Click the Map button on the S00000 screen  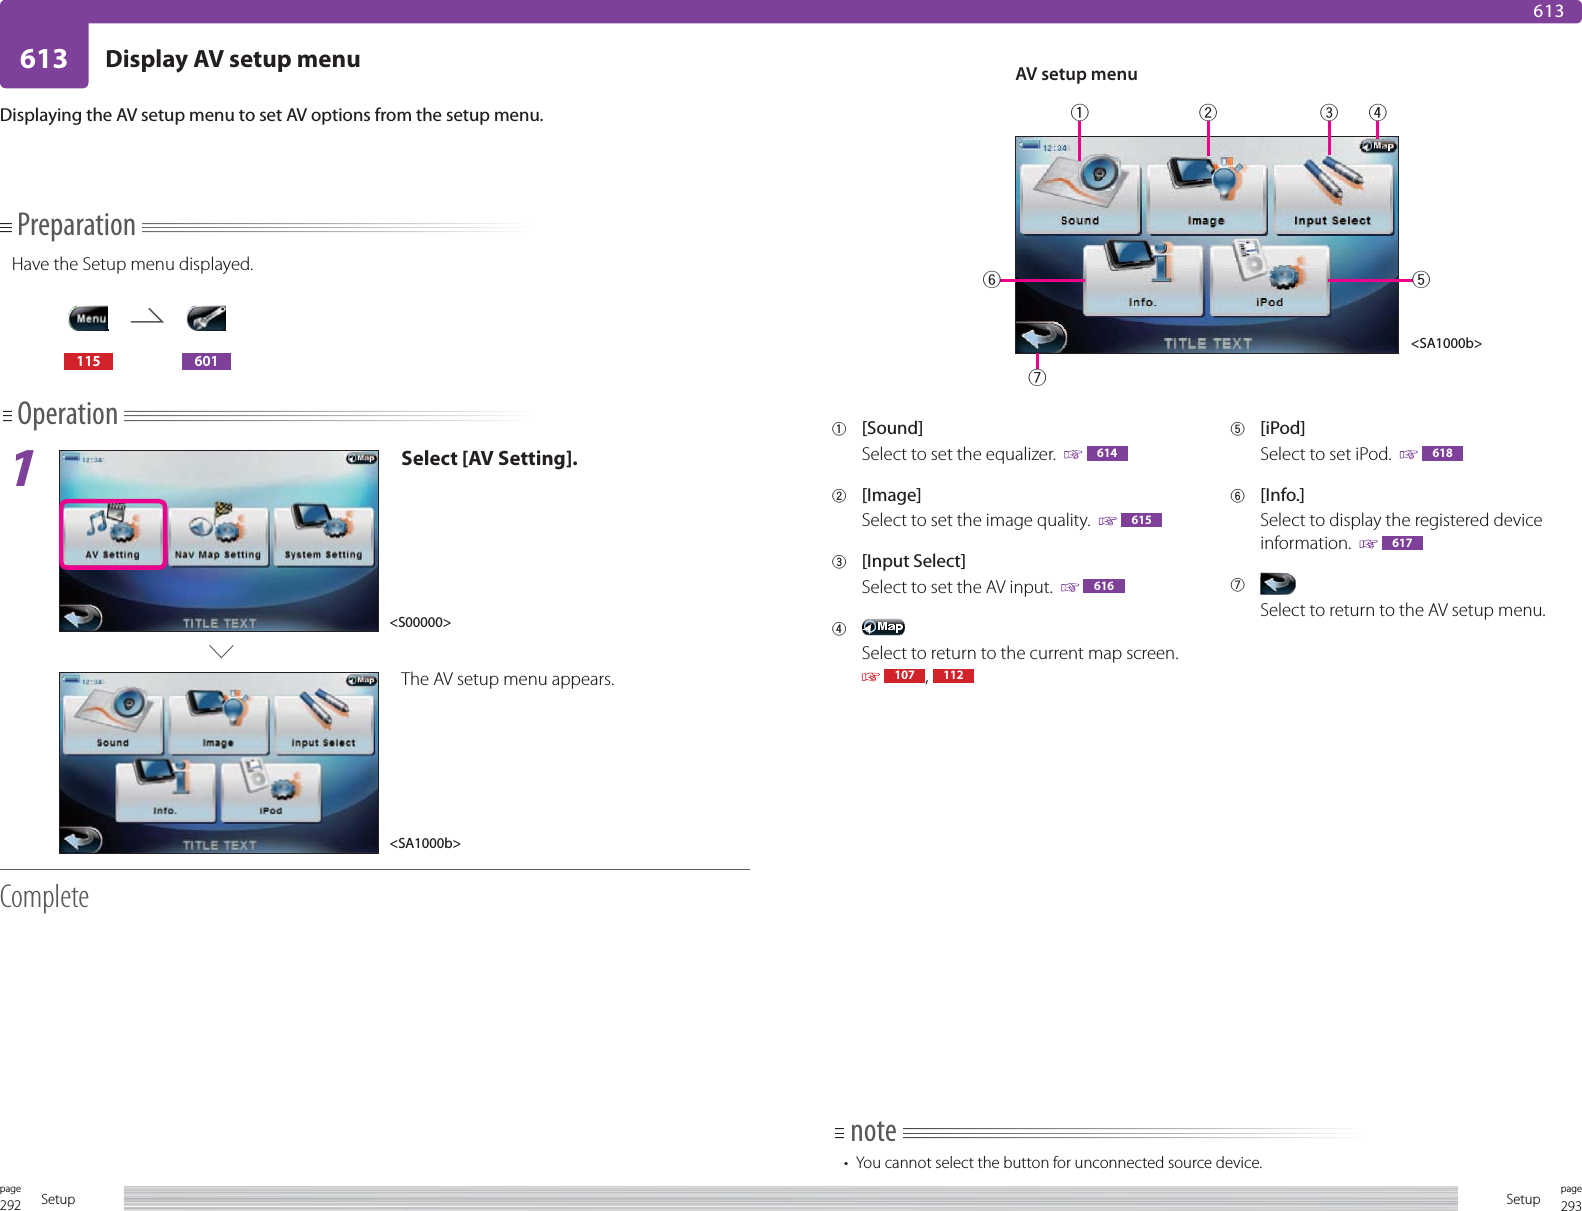(361, 459)
